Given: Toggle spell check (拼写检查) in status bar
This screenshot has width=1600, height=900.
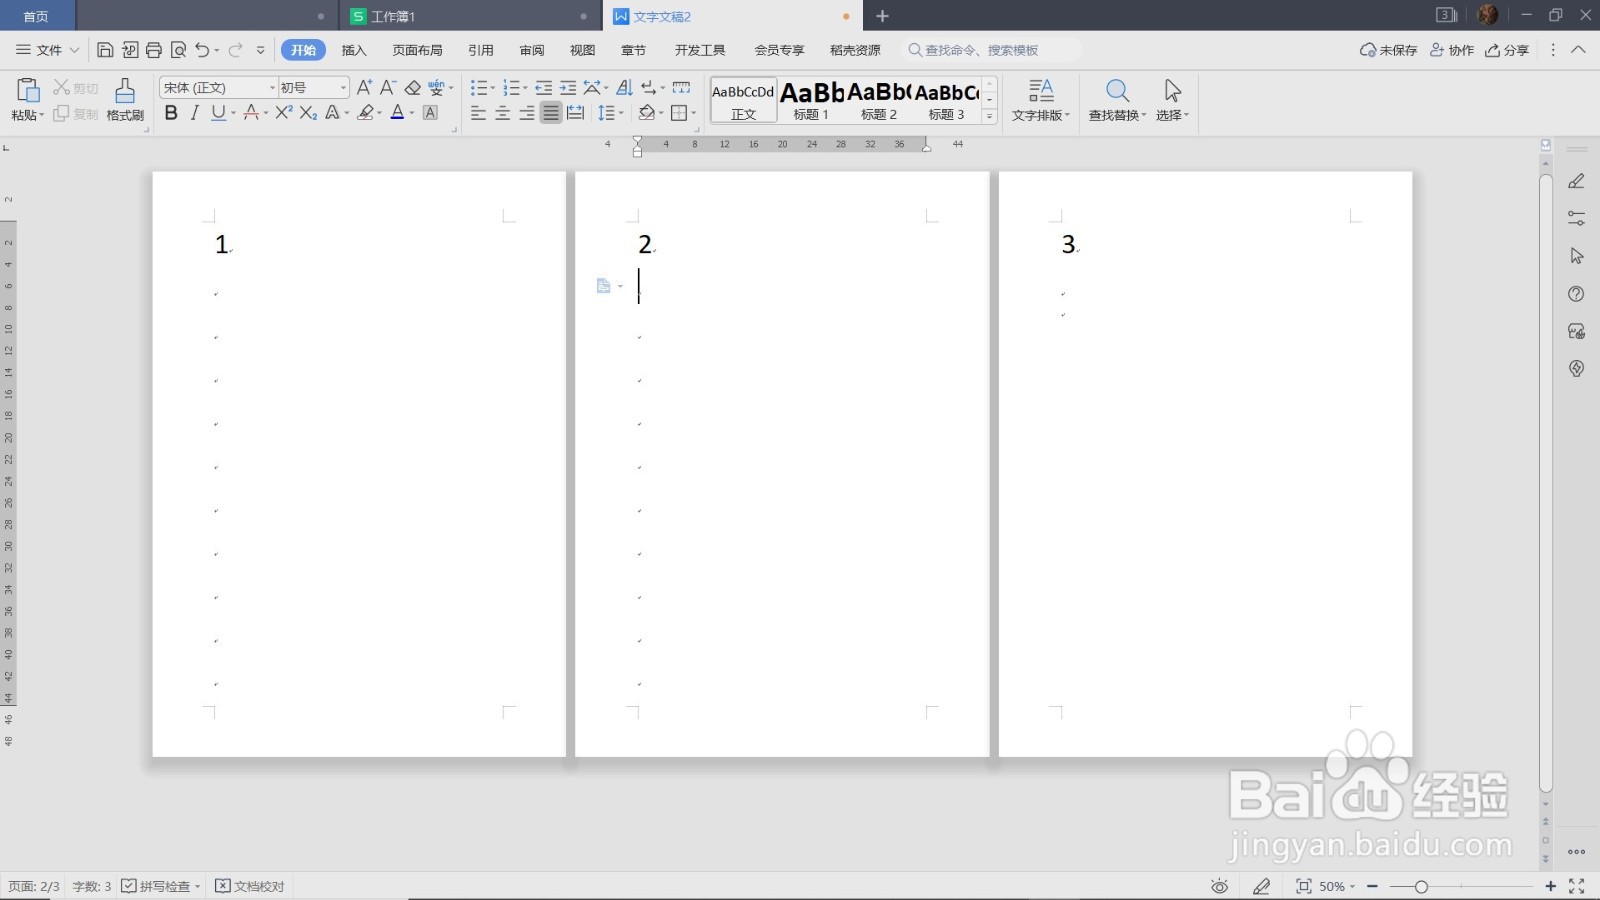Looking at the screenshot, I should [x=161, y=886].
